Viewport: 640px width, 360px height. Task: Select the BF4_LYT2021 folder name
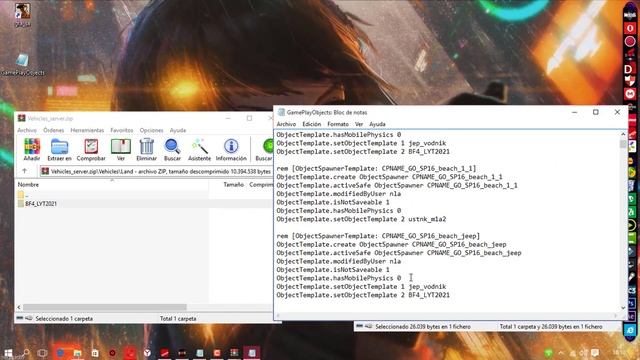[41, 204]
